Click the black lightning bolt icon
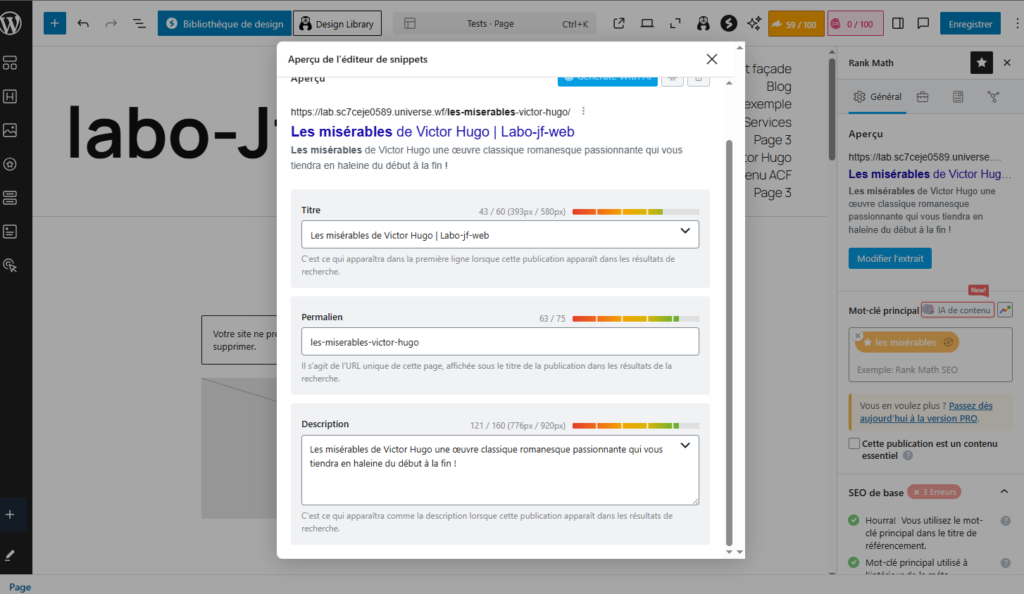This screenshot has width=1024, height=594. click(728, 23)
